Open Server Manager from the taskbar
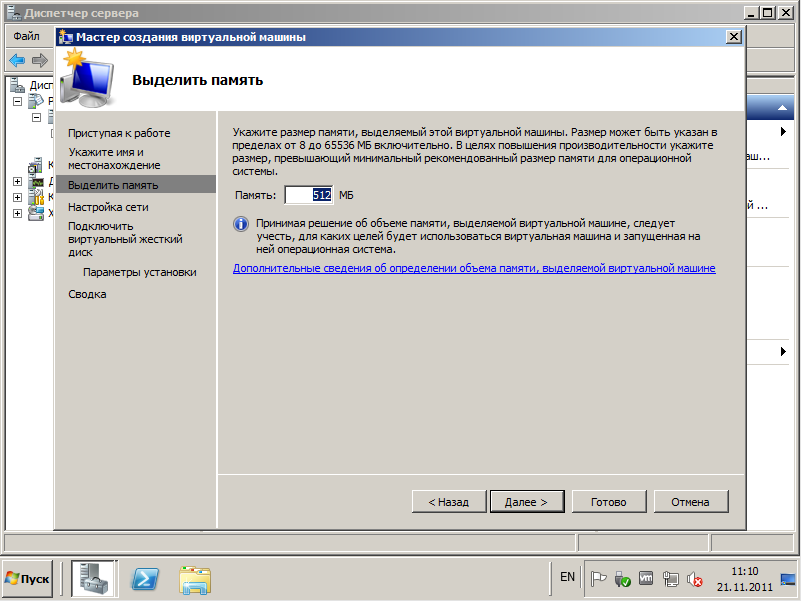This screenshot has width=802, height=602. (x=94, y=578)
